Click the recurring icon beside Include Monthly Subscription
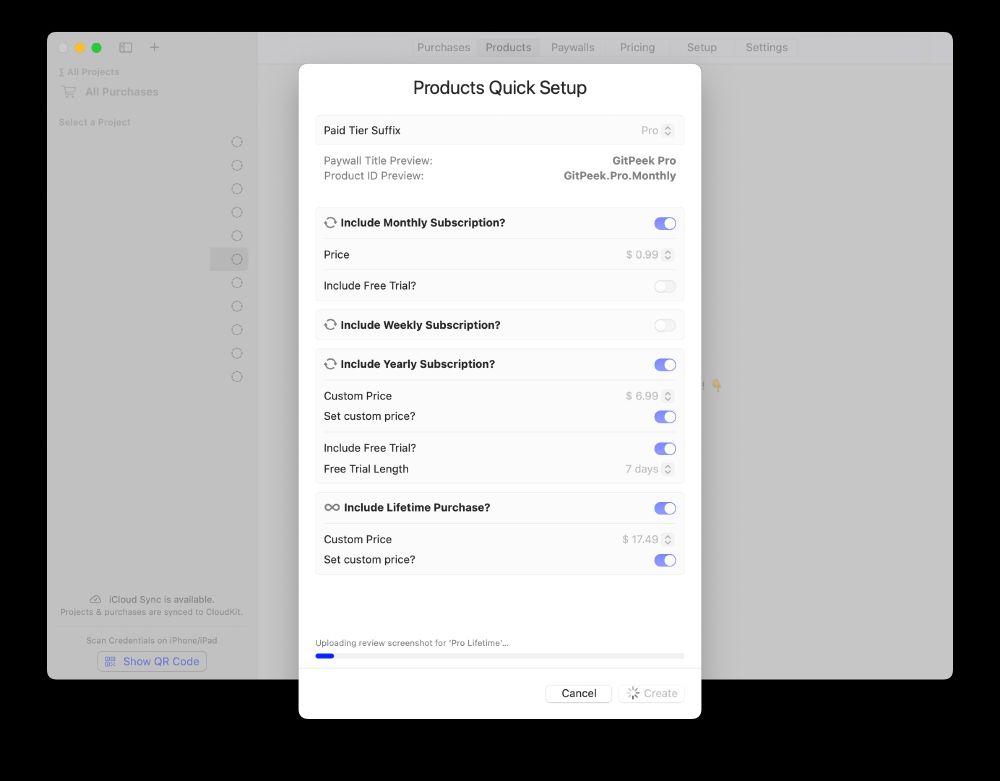Viewport: 1000px width, 781px height. [330, 223]
